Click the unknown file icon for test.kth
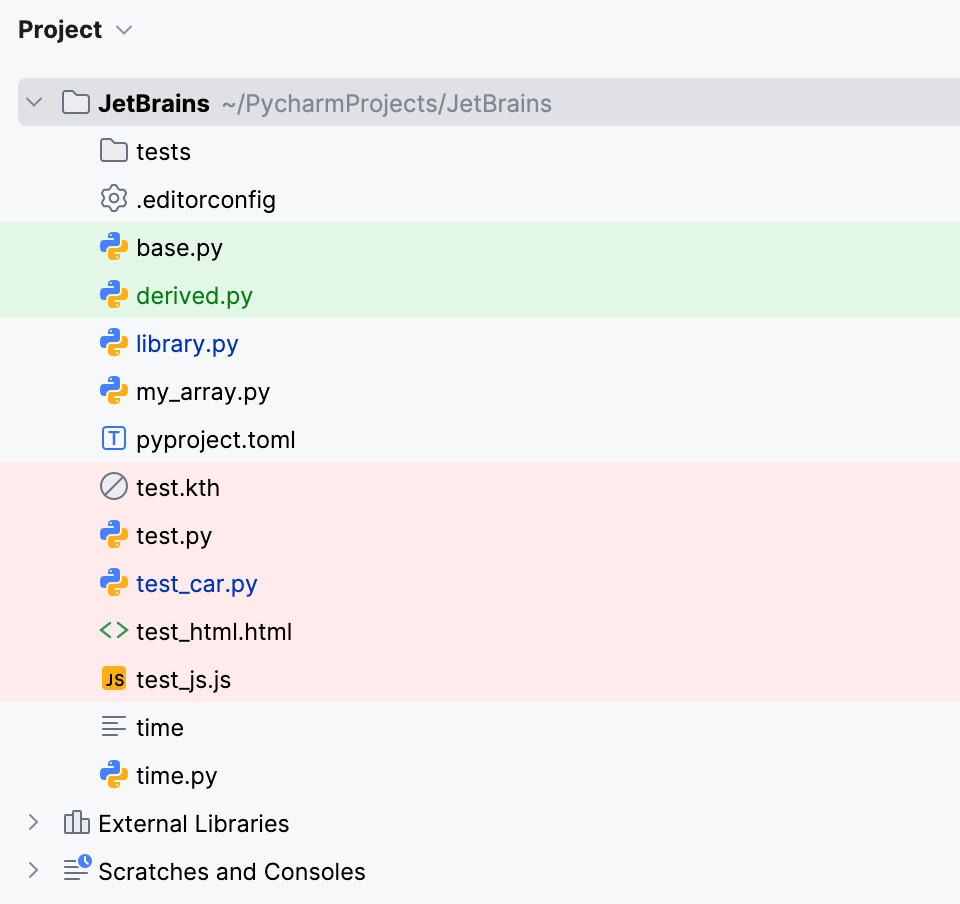The image size is (960, 904). (x=114, y=487)
